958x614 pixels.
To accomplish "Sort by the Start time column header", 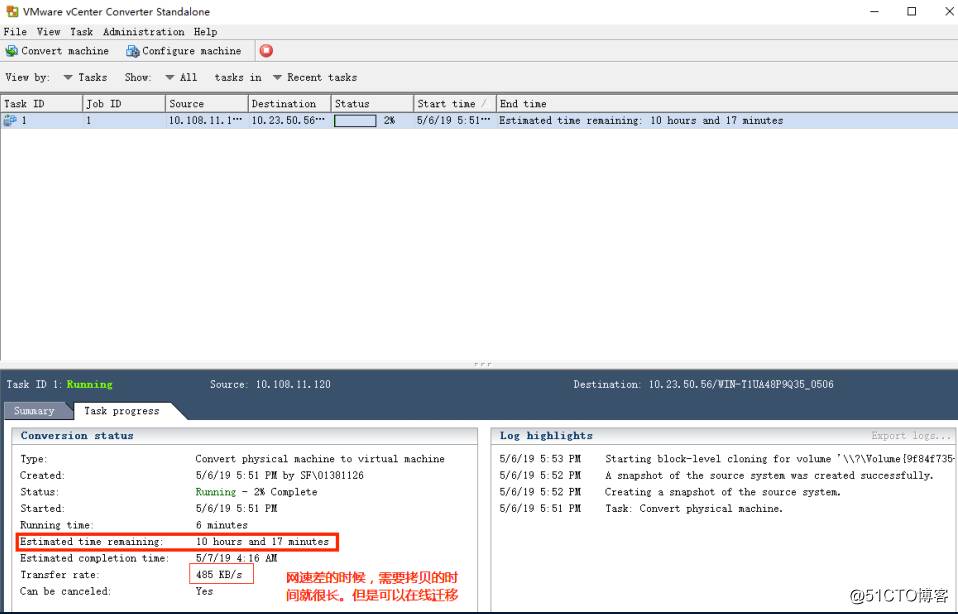I will pos(446,104).
